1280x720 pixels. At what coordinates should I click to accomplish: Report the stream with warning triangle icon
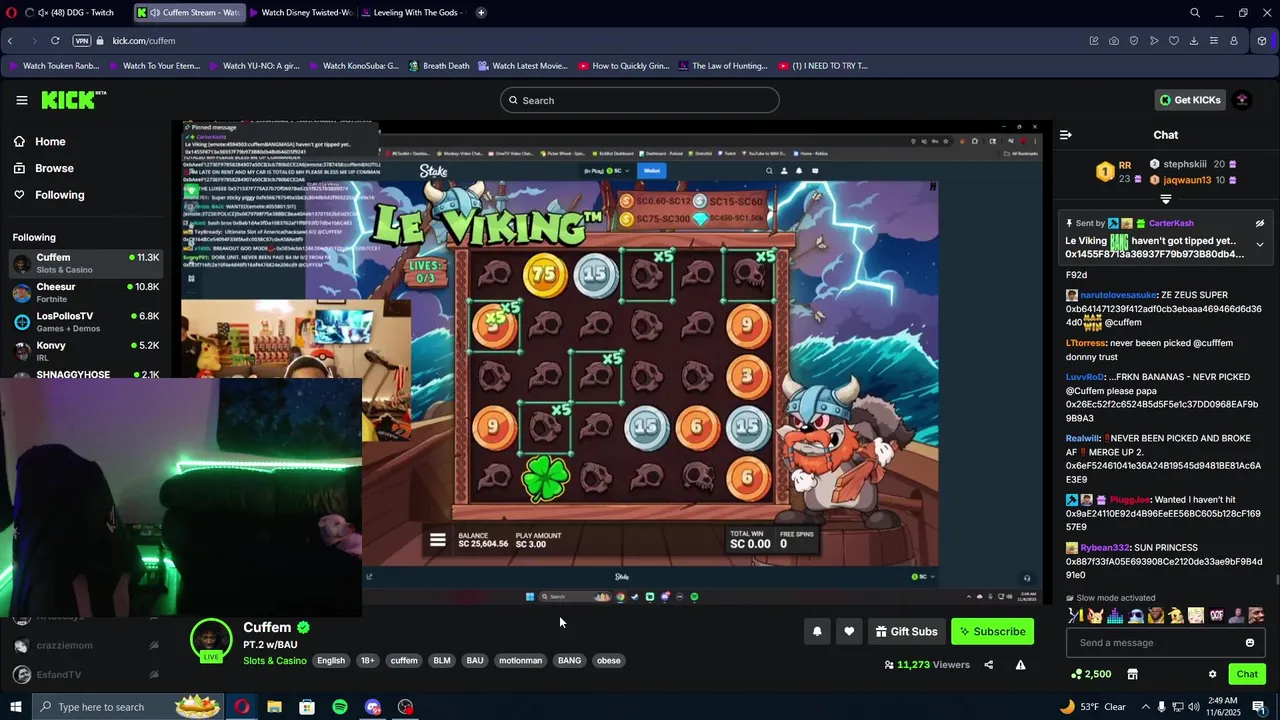1020,665
